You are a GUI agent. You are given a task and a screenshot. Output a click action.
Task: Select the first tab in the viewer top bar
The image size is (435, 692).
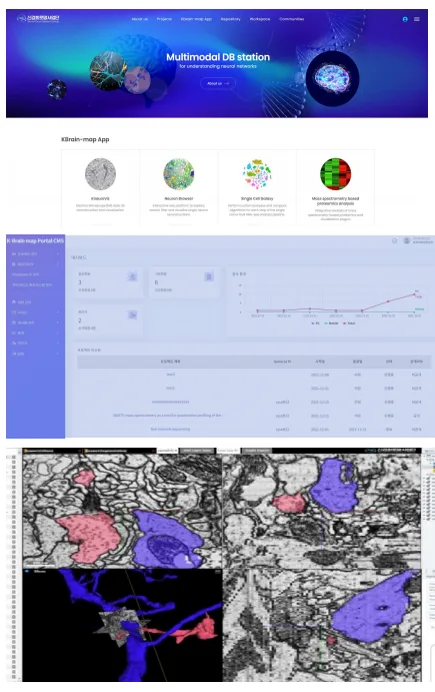[52, 451]
